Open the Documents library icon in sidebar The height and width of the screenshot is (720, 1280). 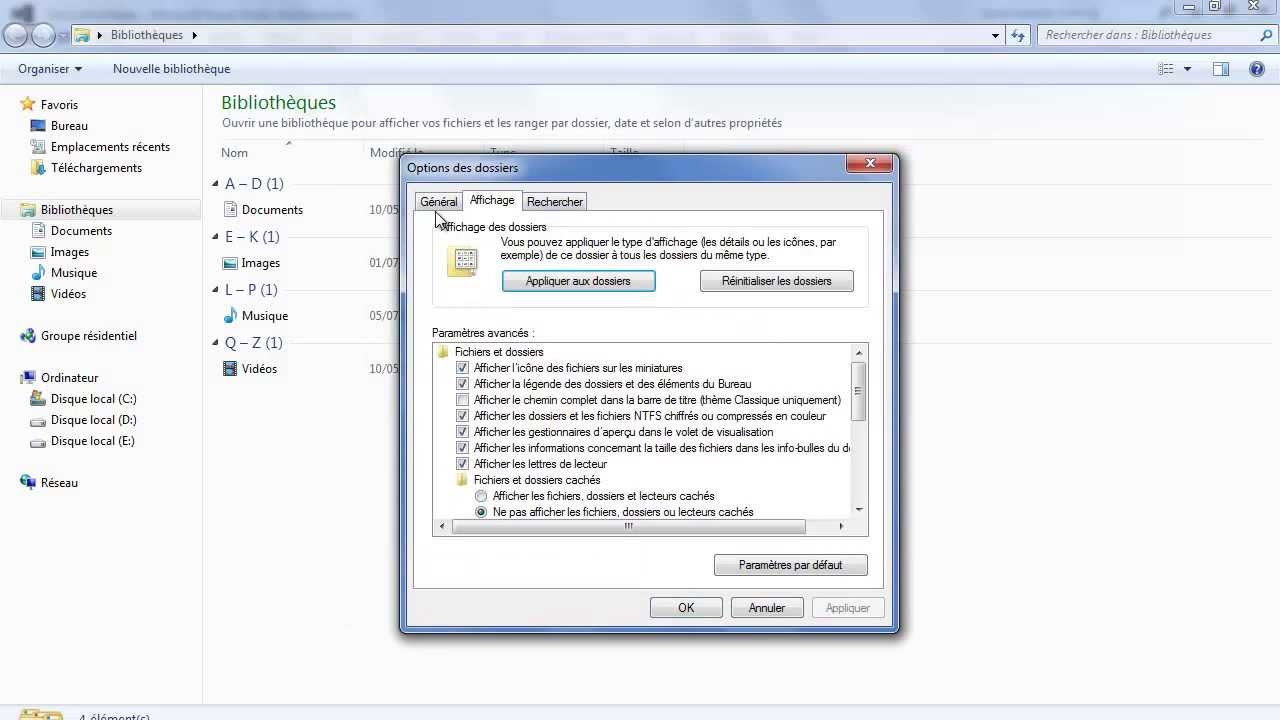(38, 231)
